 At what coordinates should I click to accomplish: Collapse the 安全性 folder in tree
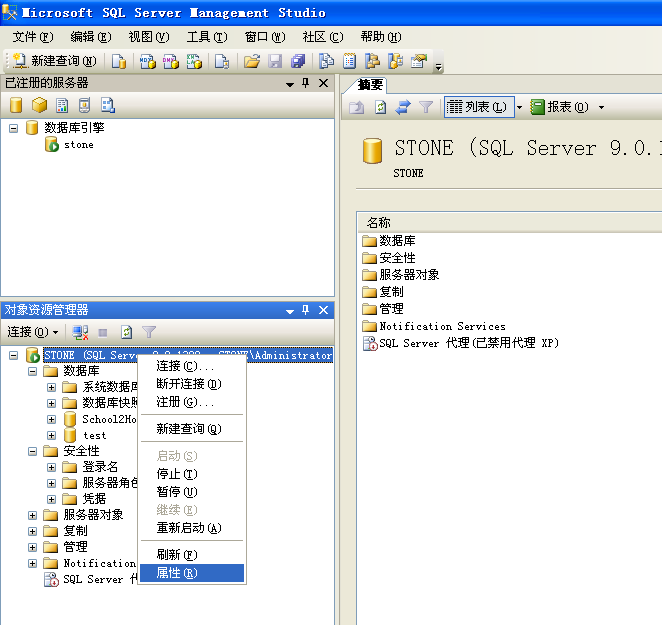(33, 451)
